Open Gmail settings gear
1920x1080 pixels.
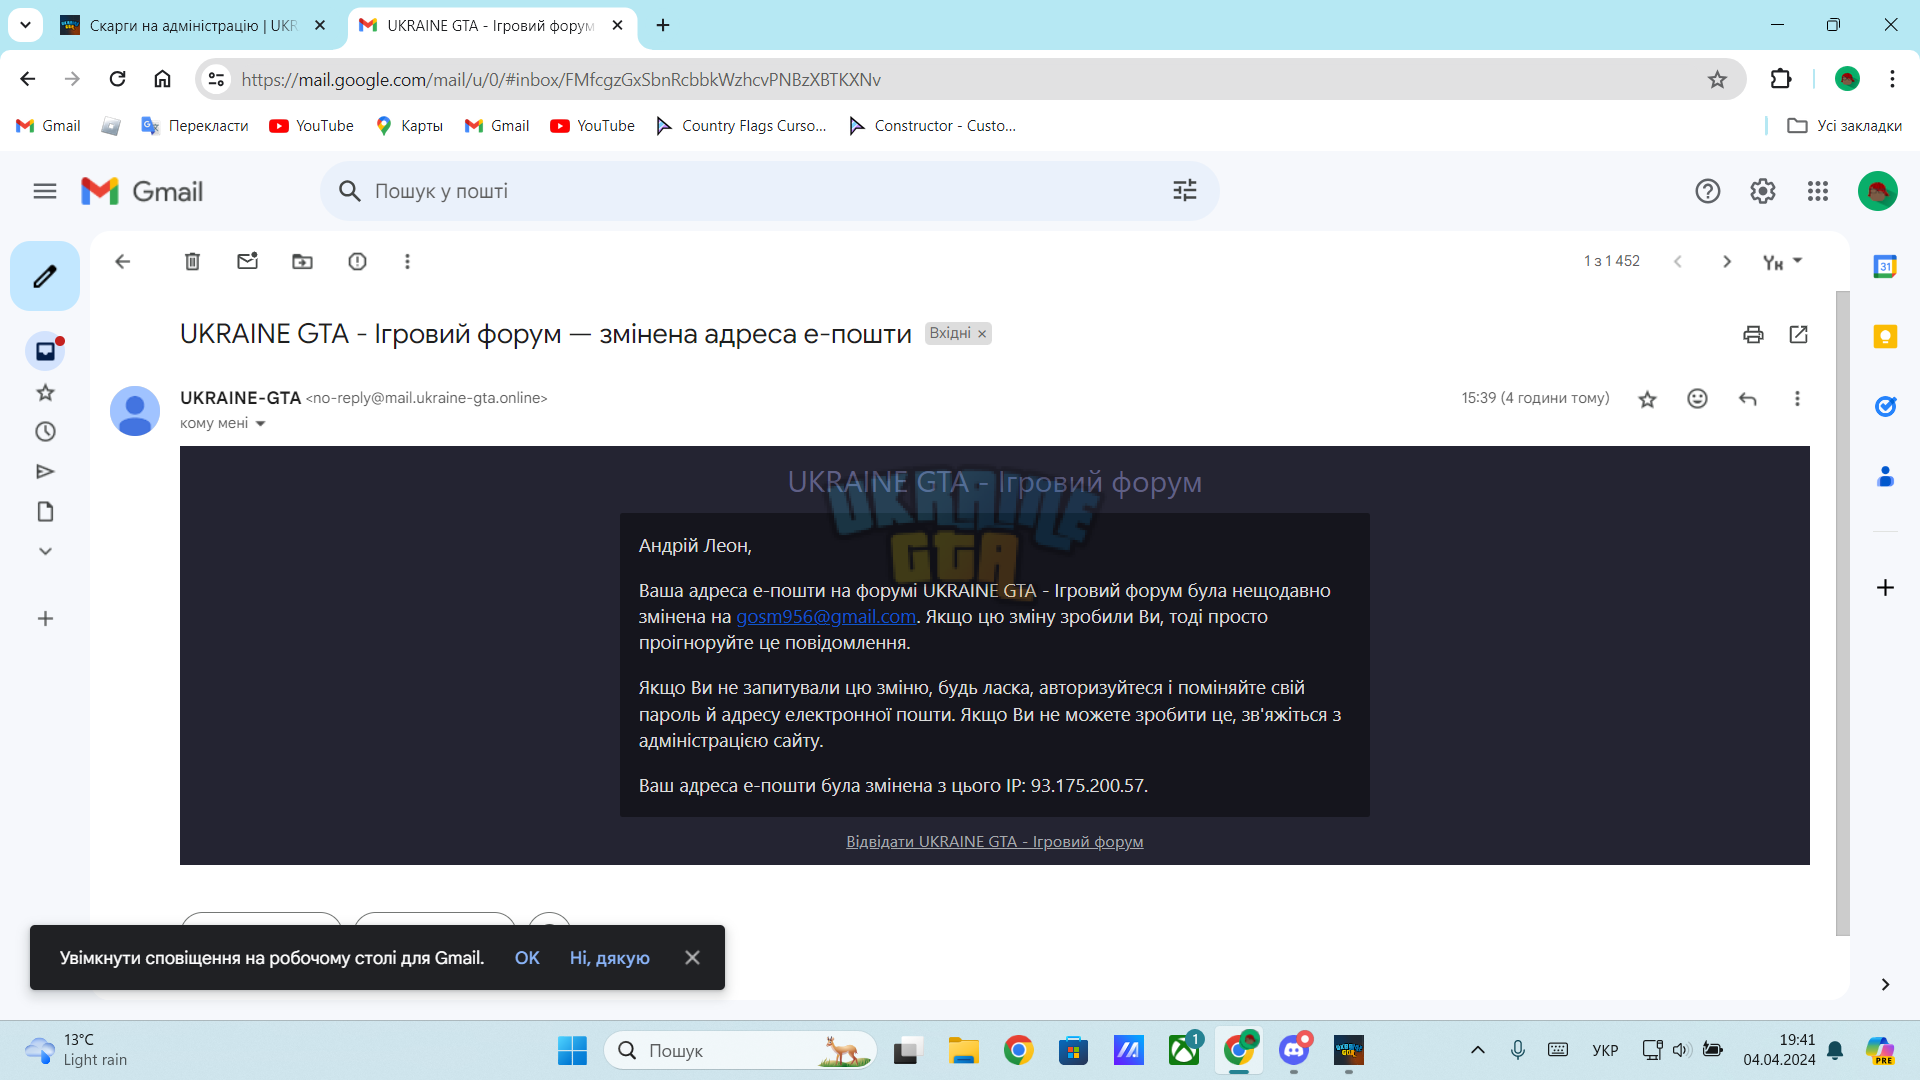coord(1763,191)
